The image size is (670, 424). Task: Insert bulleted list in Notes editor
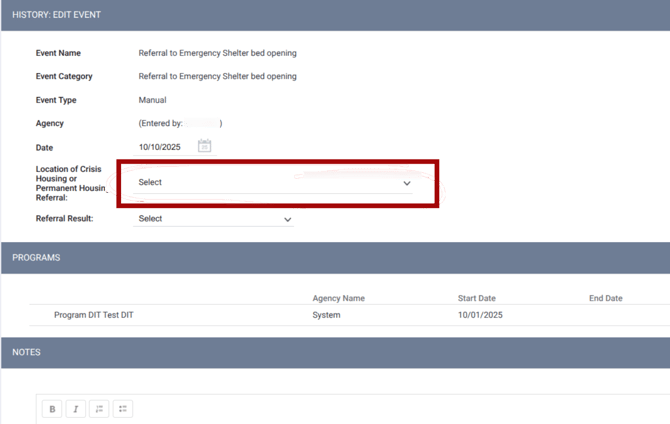[122, 409]
